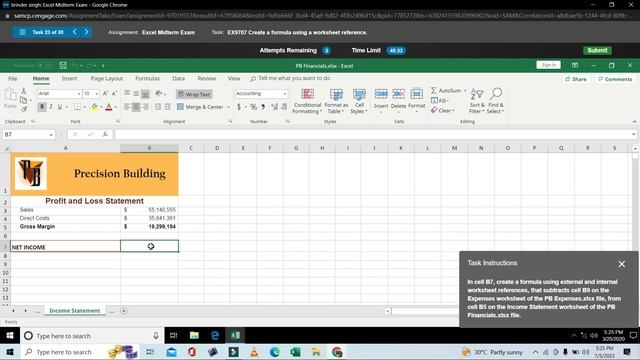640x360 pixels.
Task: Toggle Align Right
Action: [145, 107]
